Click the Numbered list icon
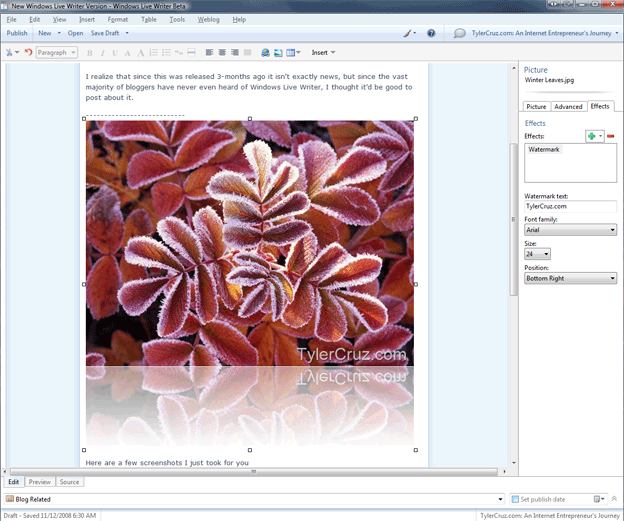624x521 pixels. [x=154, y=53]
